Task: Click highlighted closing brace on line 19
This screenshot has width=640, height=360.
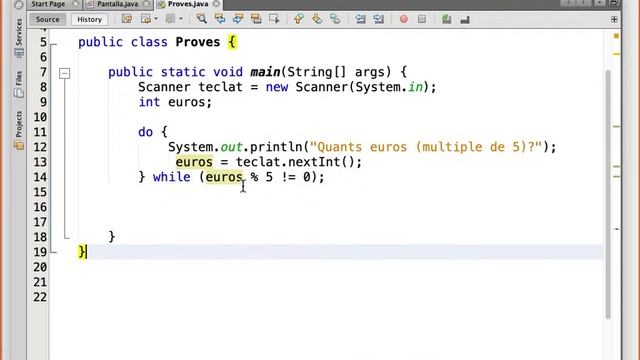Action: point(82,251)
